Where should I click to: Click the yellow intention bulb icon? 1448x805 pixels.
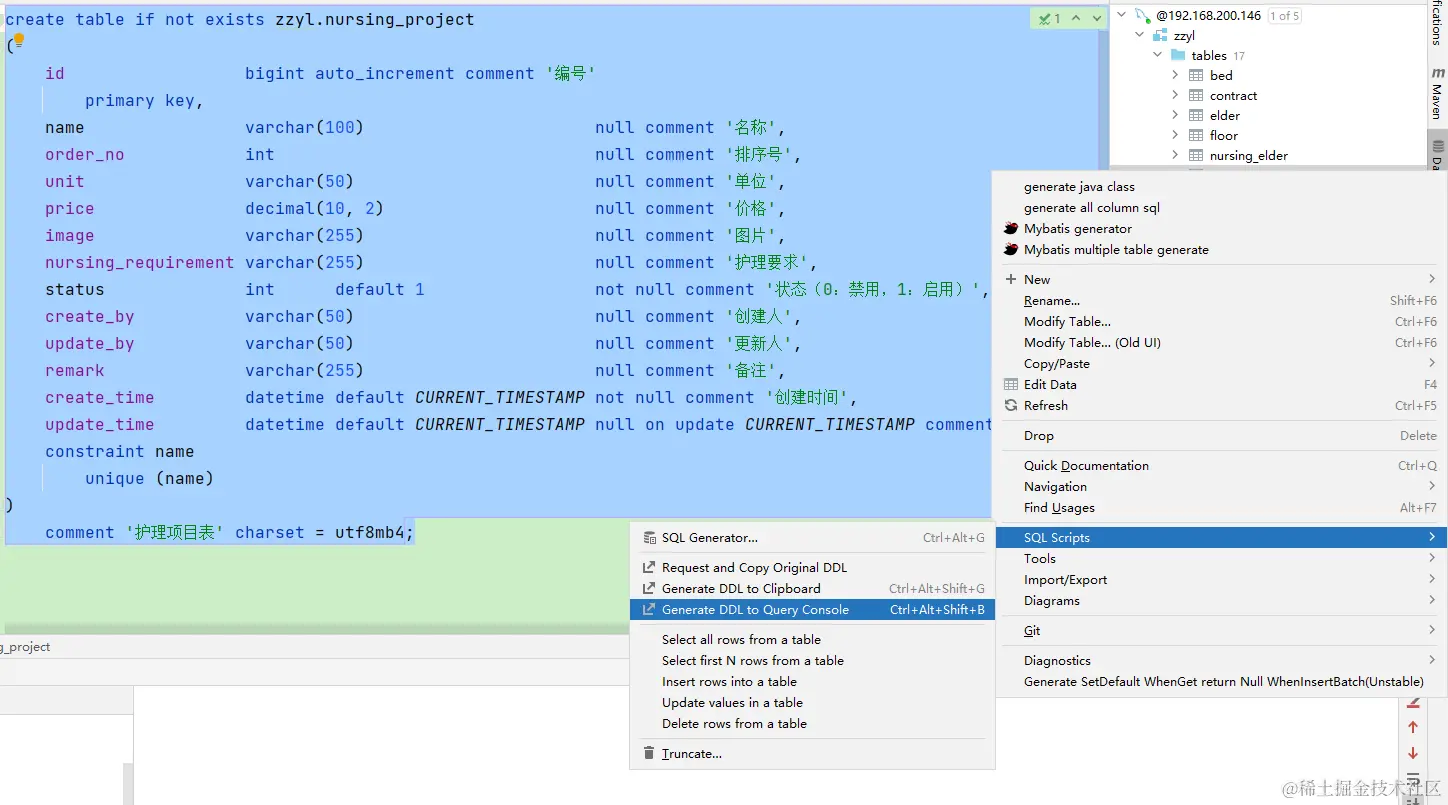[x=17, y=41]
